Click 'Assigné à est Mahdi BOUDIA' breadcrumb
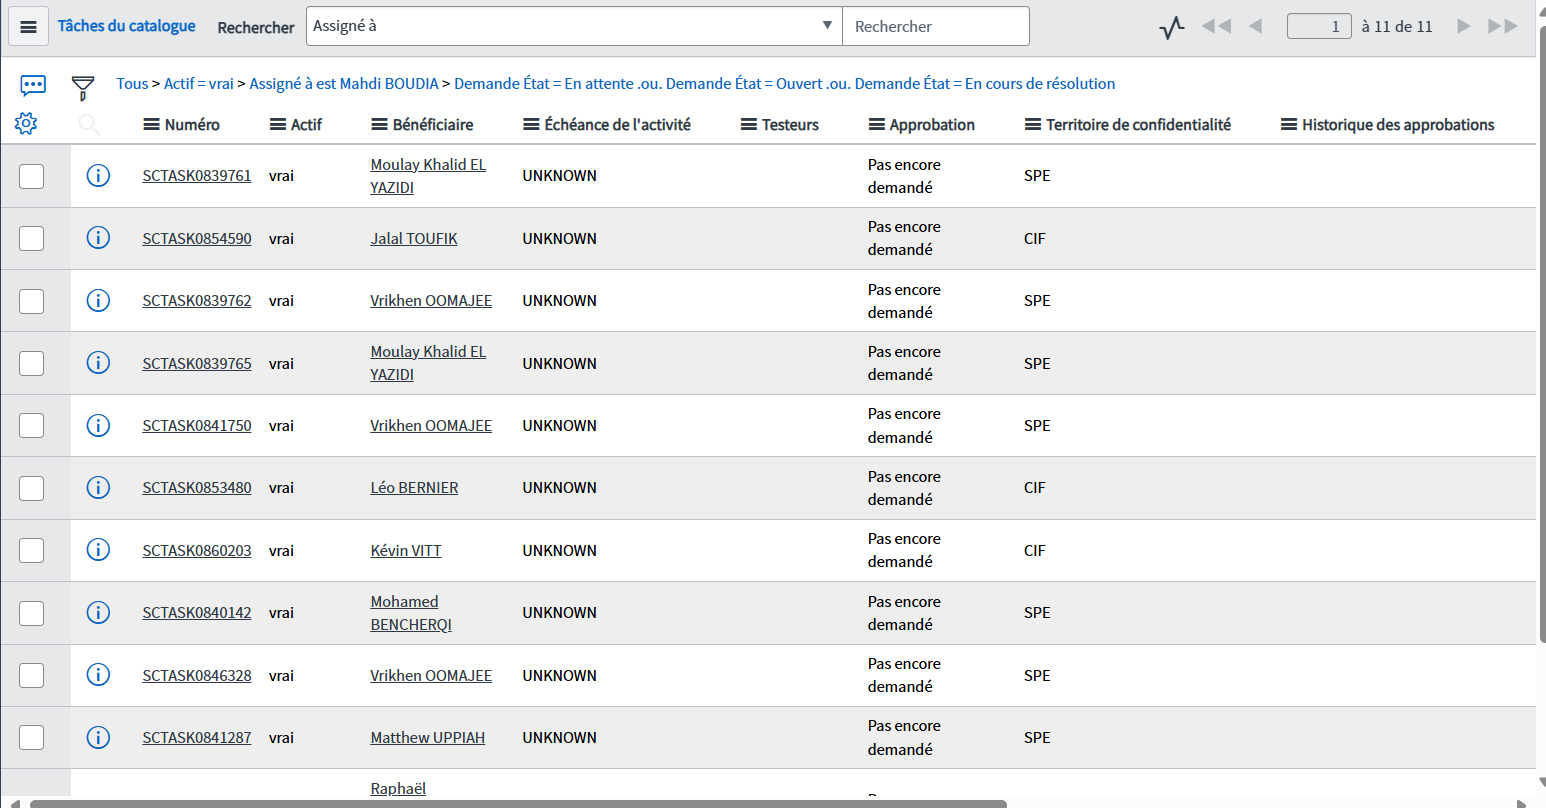Image resolution: width=1546 pixels, height=808 pixels. coord(344,84)
